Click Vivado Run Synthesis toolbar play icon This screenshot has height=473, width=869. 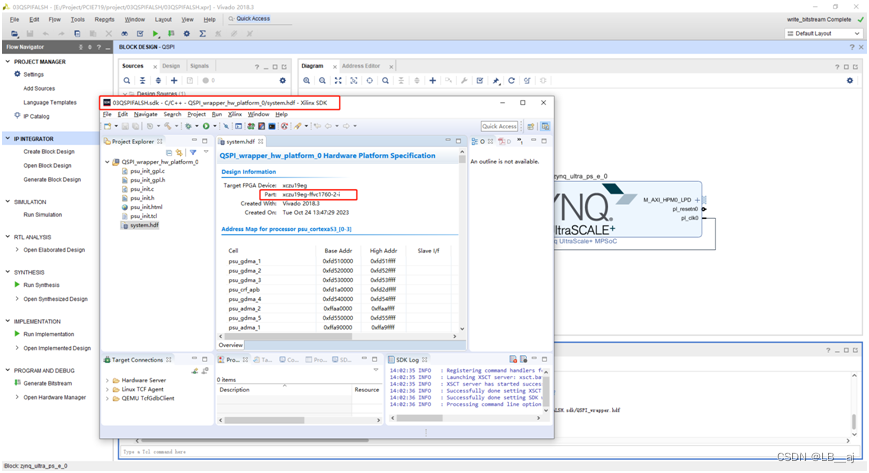click(156, 34)
